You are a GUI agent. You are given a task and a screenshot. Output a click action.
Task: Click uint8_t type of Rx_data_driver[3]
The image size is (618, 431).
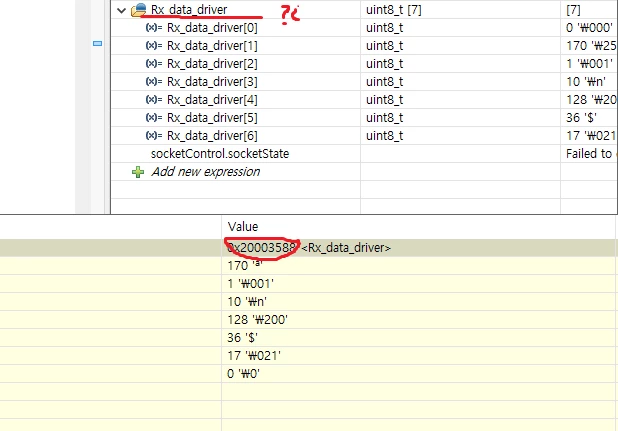click(x=385, y=82)
